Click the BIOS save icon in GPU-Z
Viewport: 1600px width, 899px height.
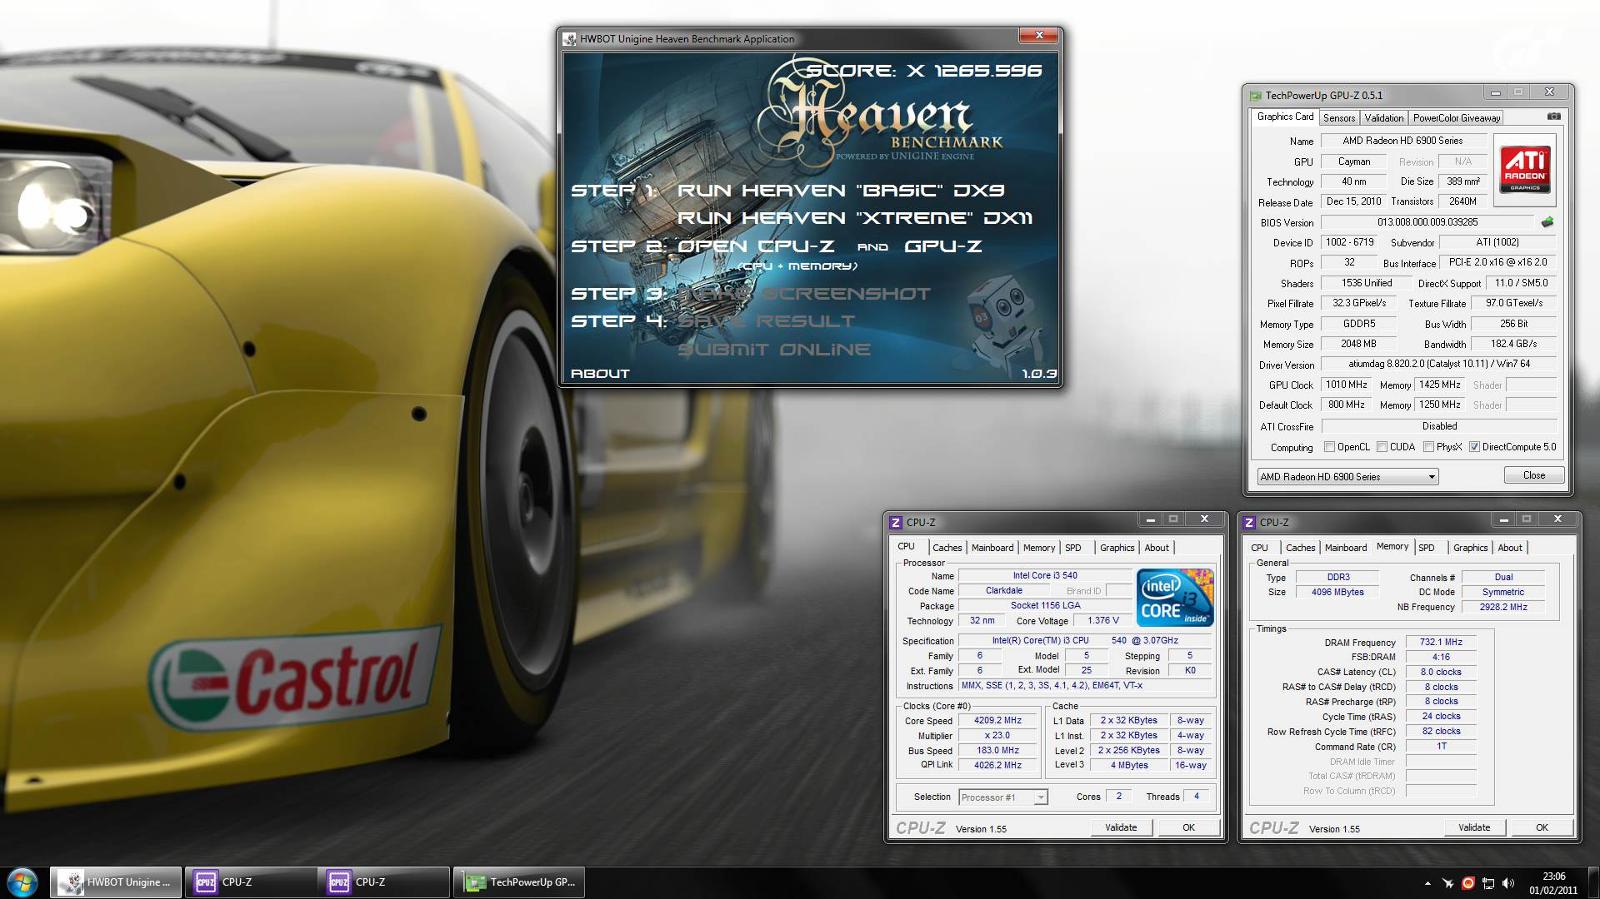tap(1547, 222)
